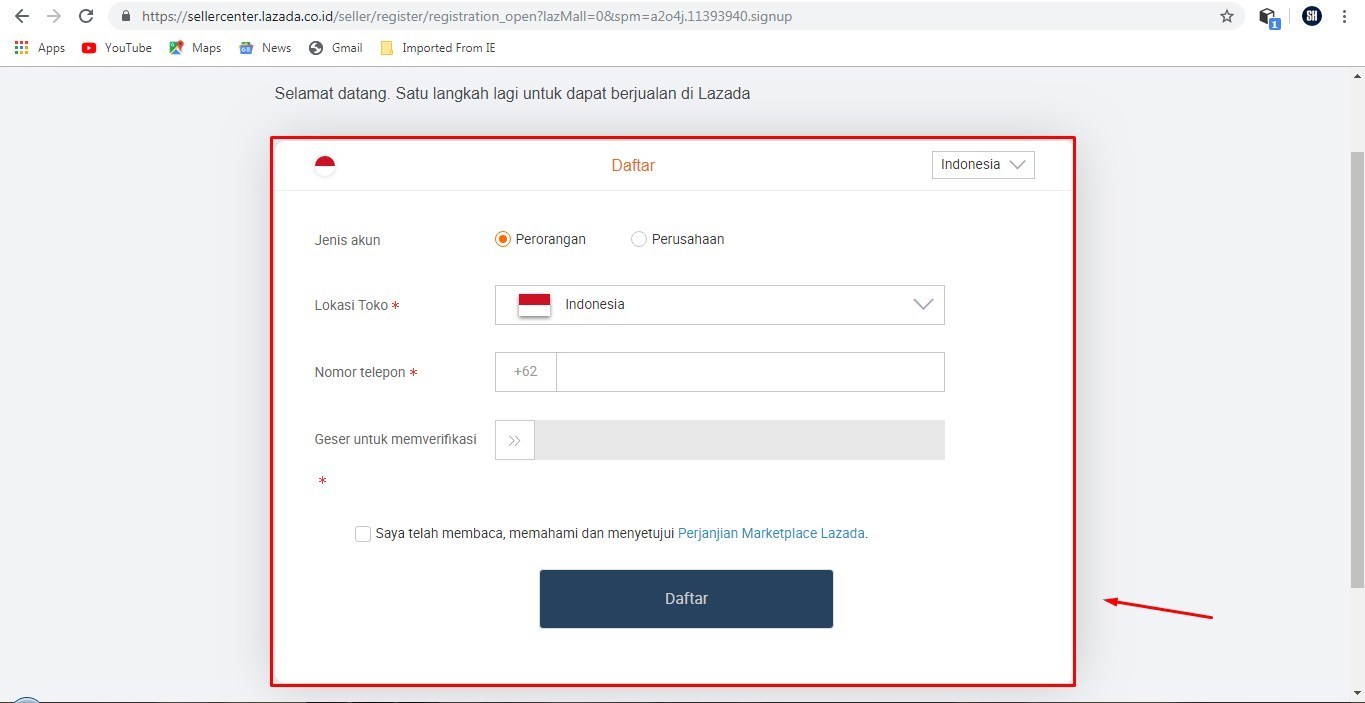The image size is (1365, 703).
Task: Click the browser forward arrow
Action: coord(54,16)
